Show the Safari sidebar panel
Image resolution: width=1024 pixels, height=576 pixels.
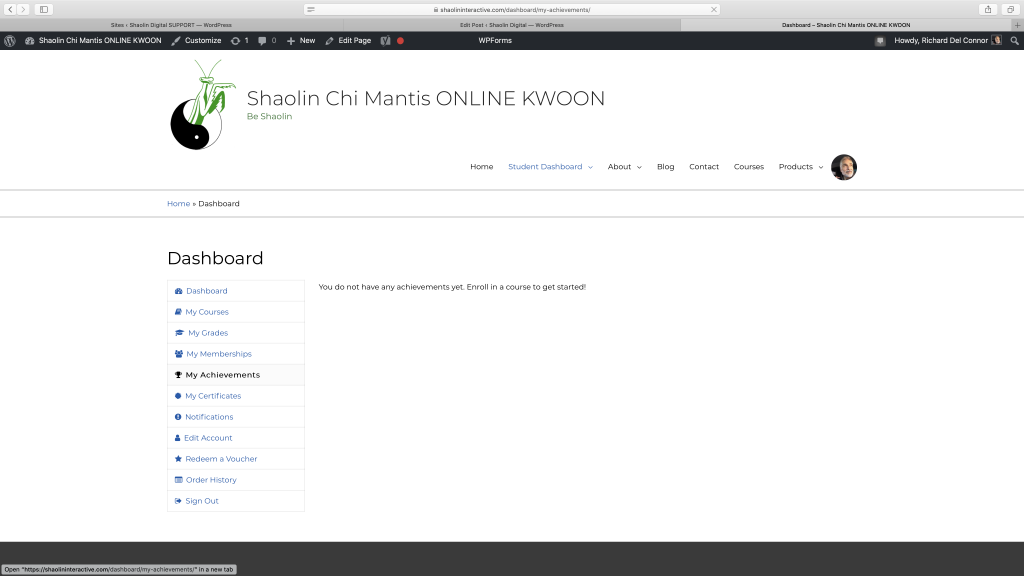tap(44, 9)
